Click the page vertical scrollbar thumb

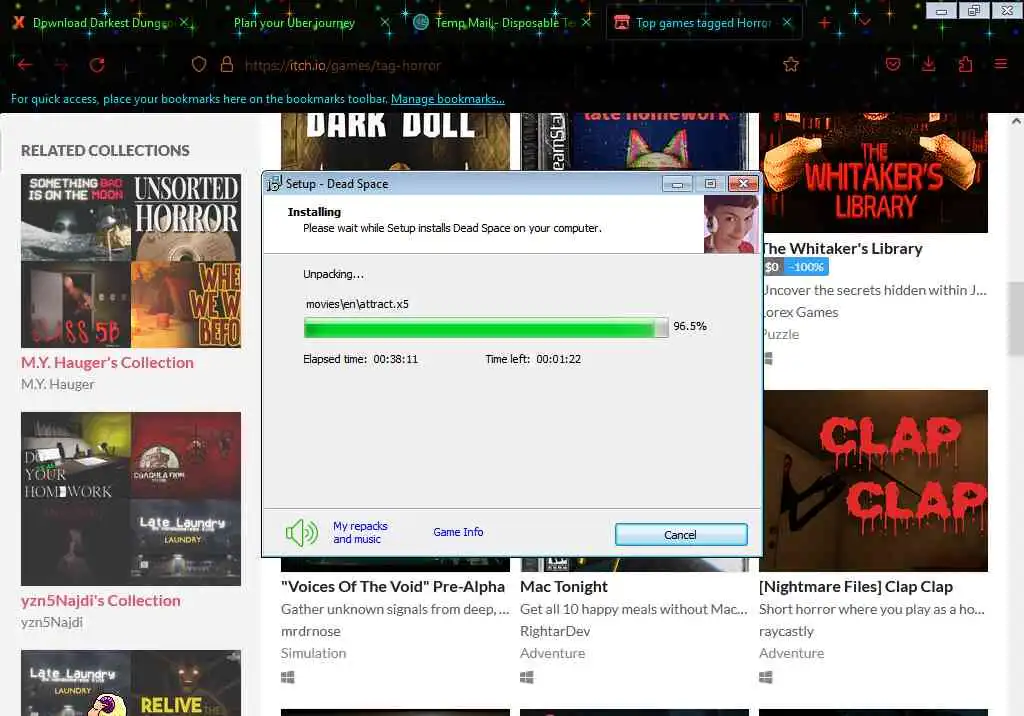click(1016, 319)
